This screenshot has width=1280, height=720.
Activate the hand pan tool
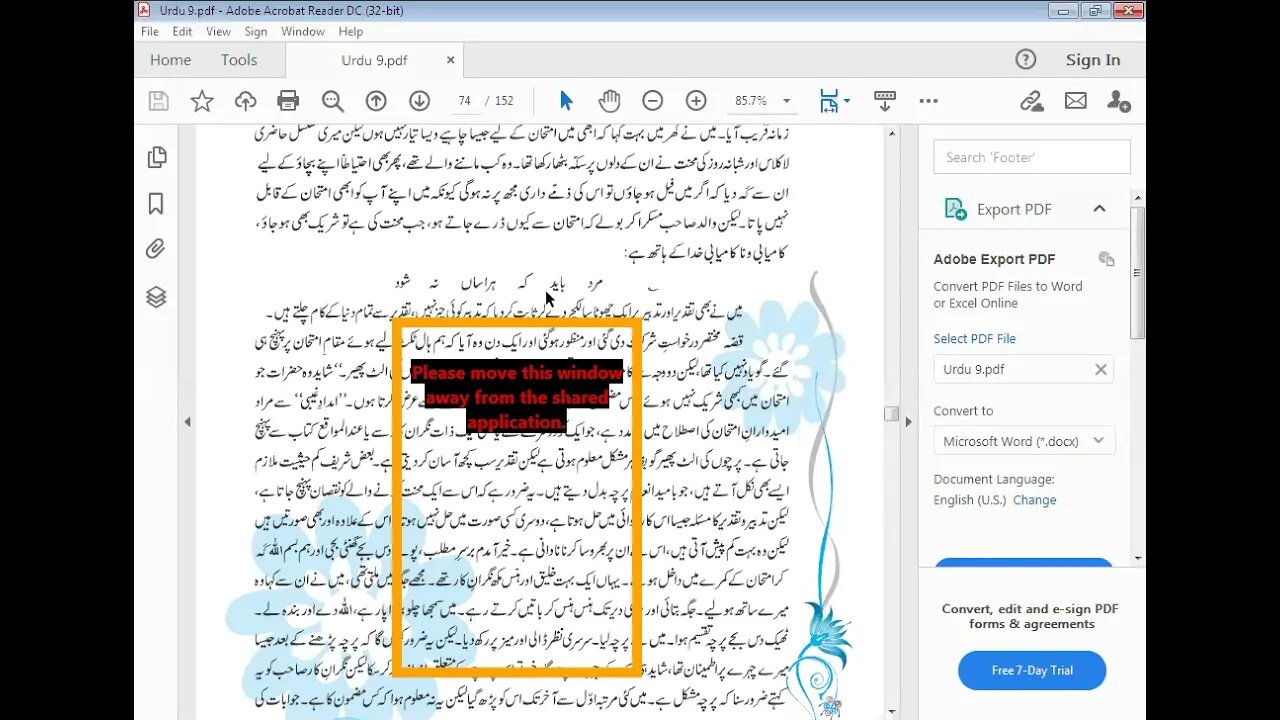tap(609, 101)
